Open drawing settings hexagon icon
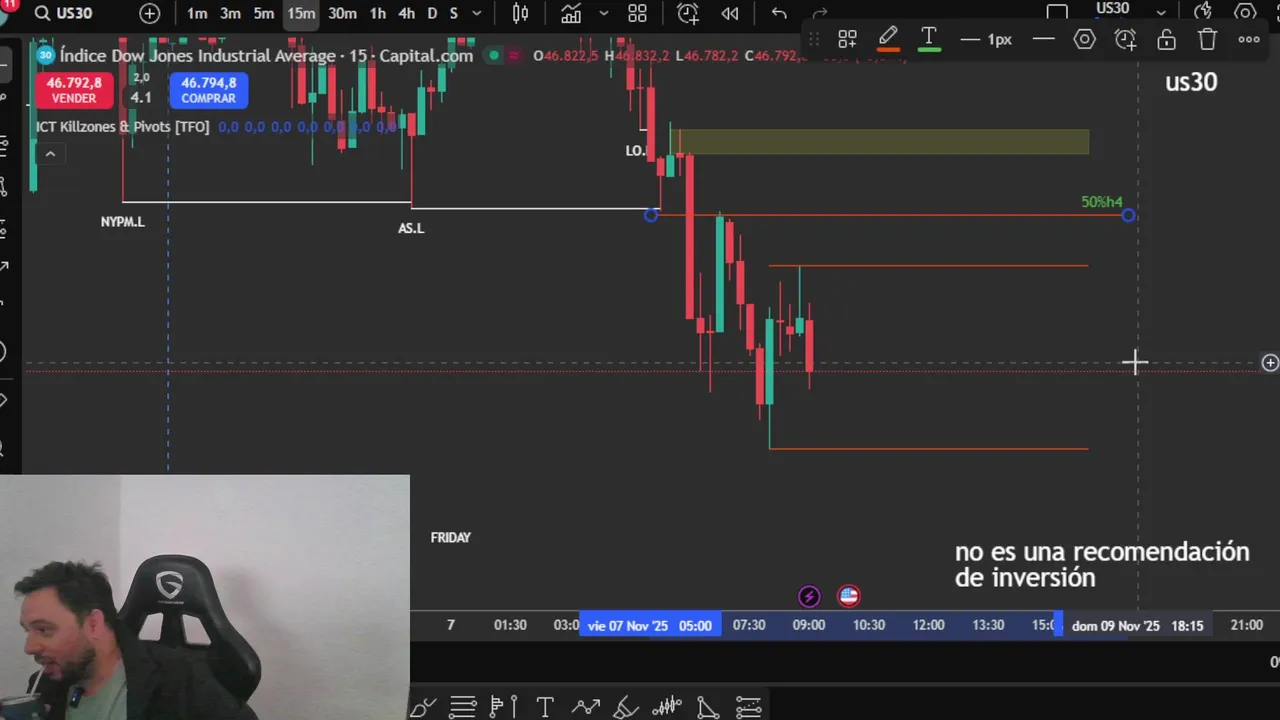Screen dimensions: 1280x720 click(1085, 39)
